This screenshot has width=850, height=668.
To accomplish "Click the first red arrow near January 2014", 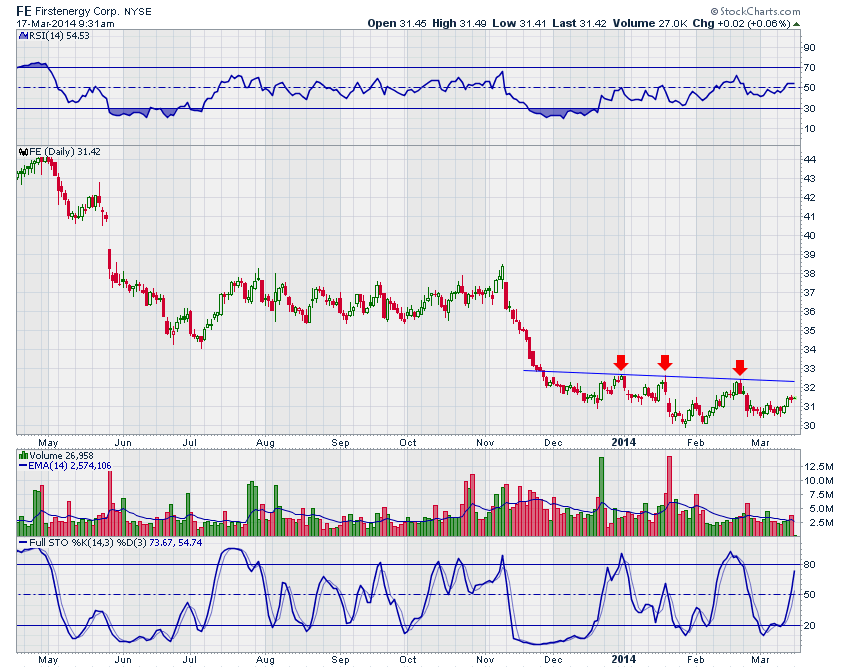I will pos(620,362).
